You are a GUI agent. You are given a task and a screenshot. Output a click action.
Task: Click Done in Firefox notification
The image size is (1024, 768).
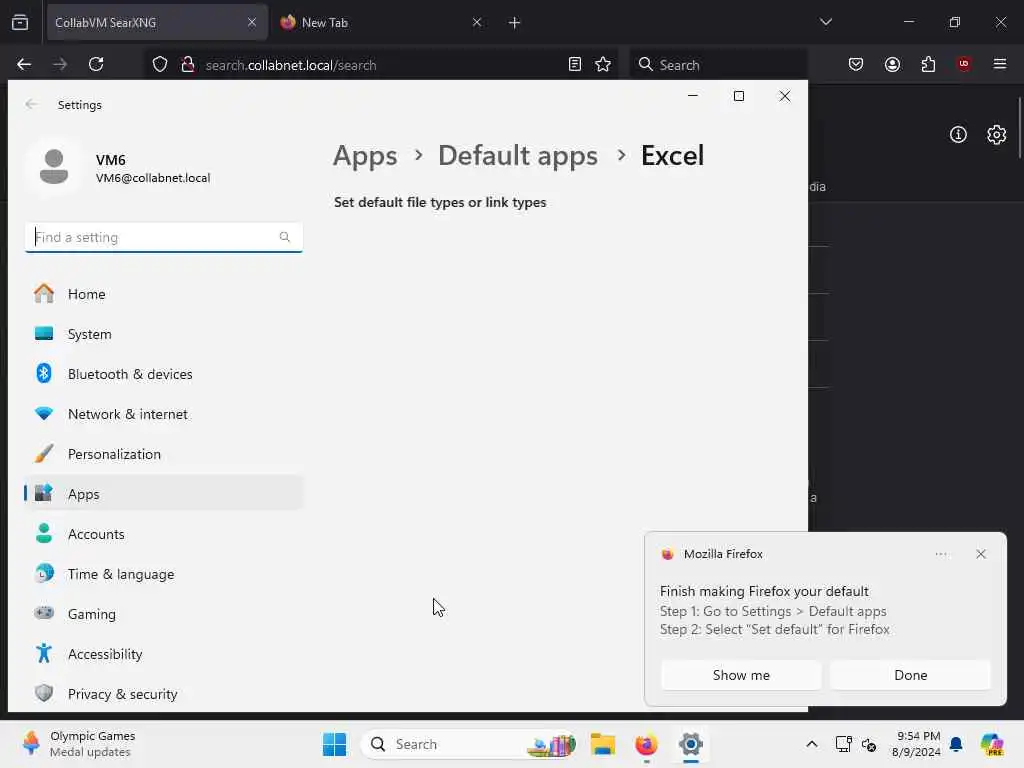[910, 675]
